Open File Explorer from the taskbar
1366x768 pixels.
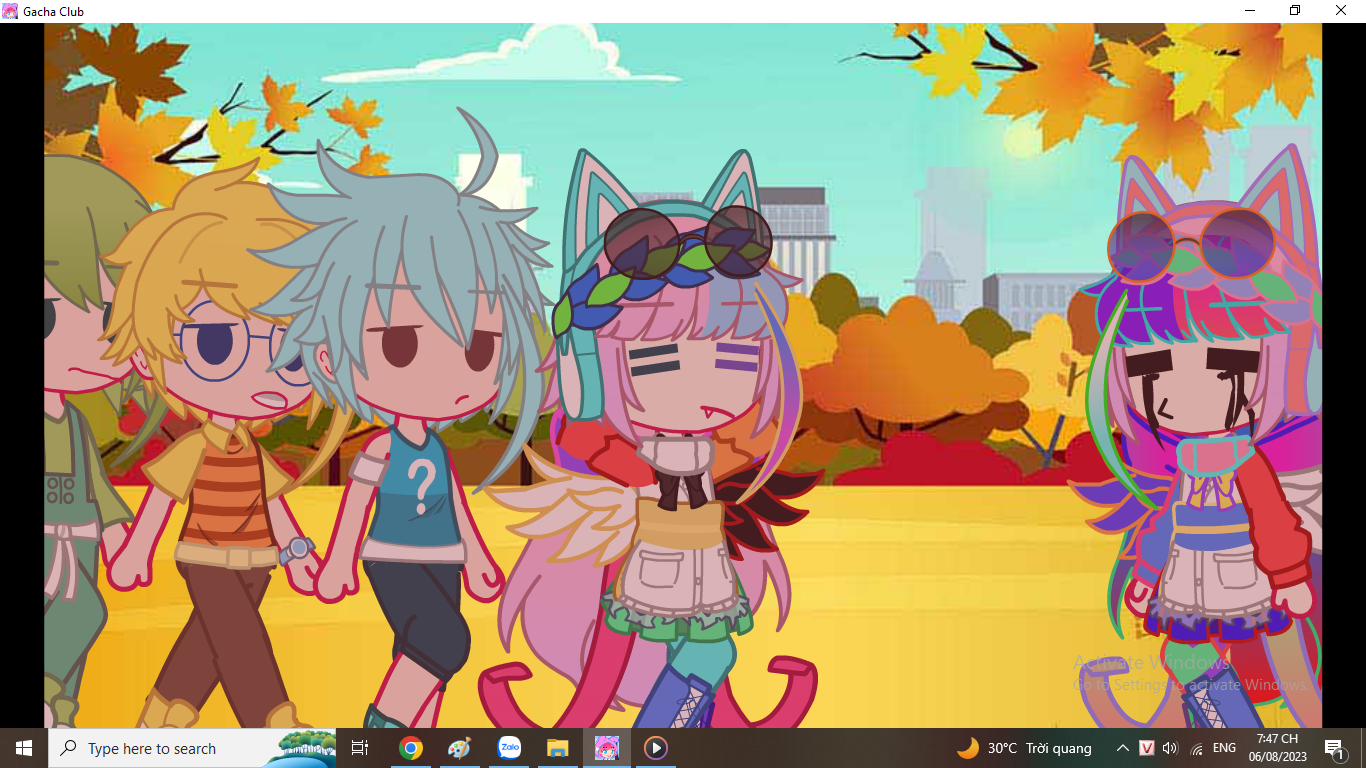click(x=558, y=748)
